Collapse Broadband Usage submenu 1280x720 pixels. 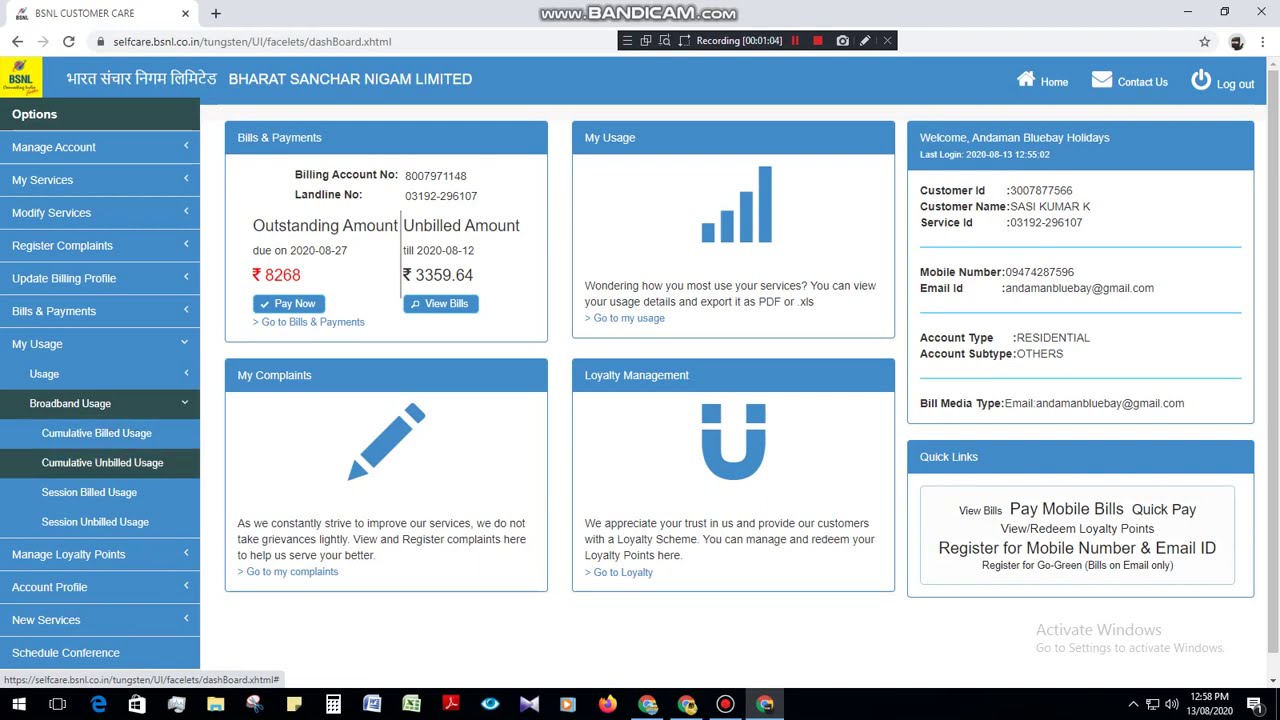point(100,403)
